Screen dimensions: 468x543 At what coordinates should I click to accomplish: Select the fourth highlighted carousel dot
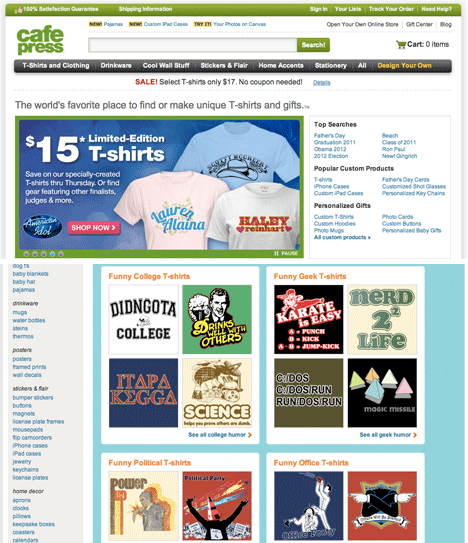[x=52, y=254]
